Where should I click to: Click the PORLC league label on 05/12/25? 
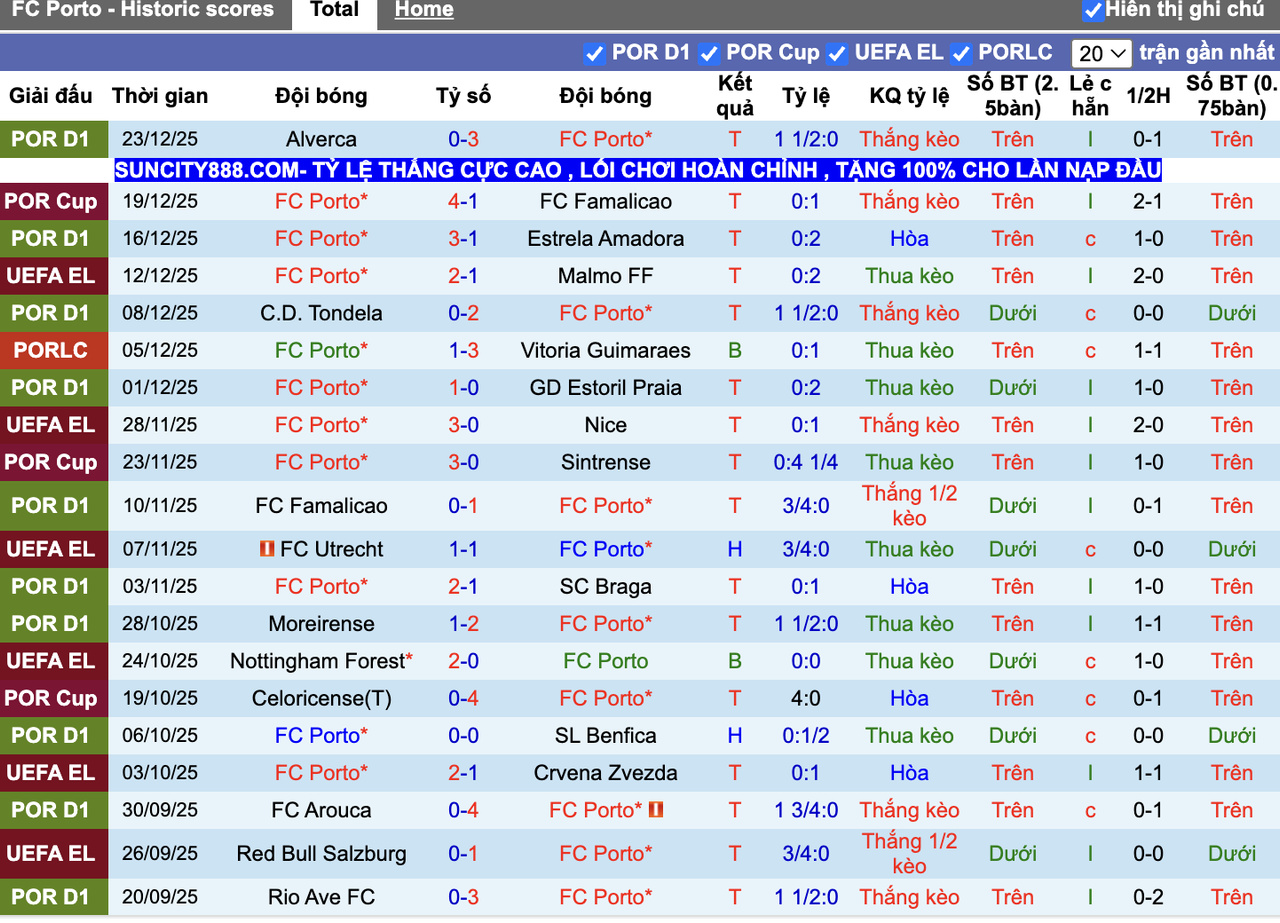[51, 350]
